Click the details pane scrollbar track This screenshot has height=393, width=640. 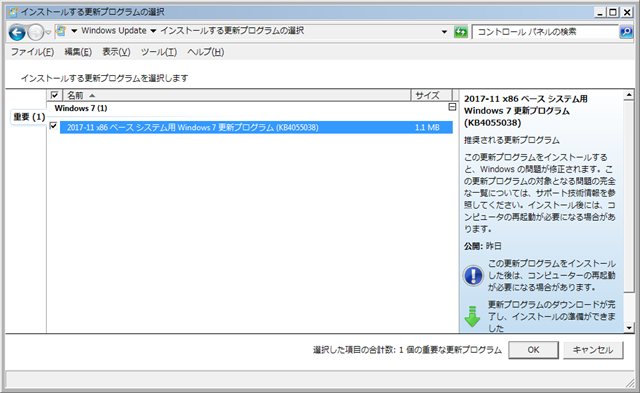[629, 307]
